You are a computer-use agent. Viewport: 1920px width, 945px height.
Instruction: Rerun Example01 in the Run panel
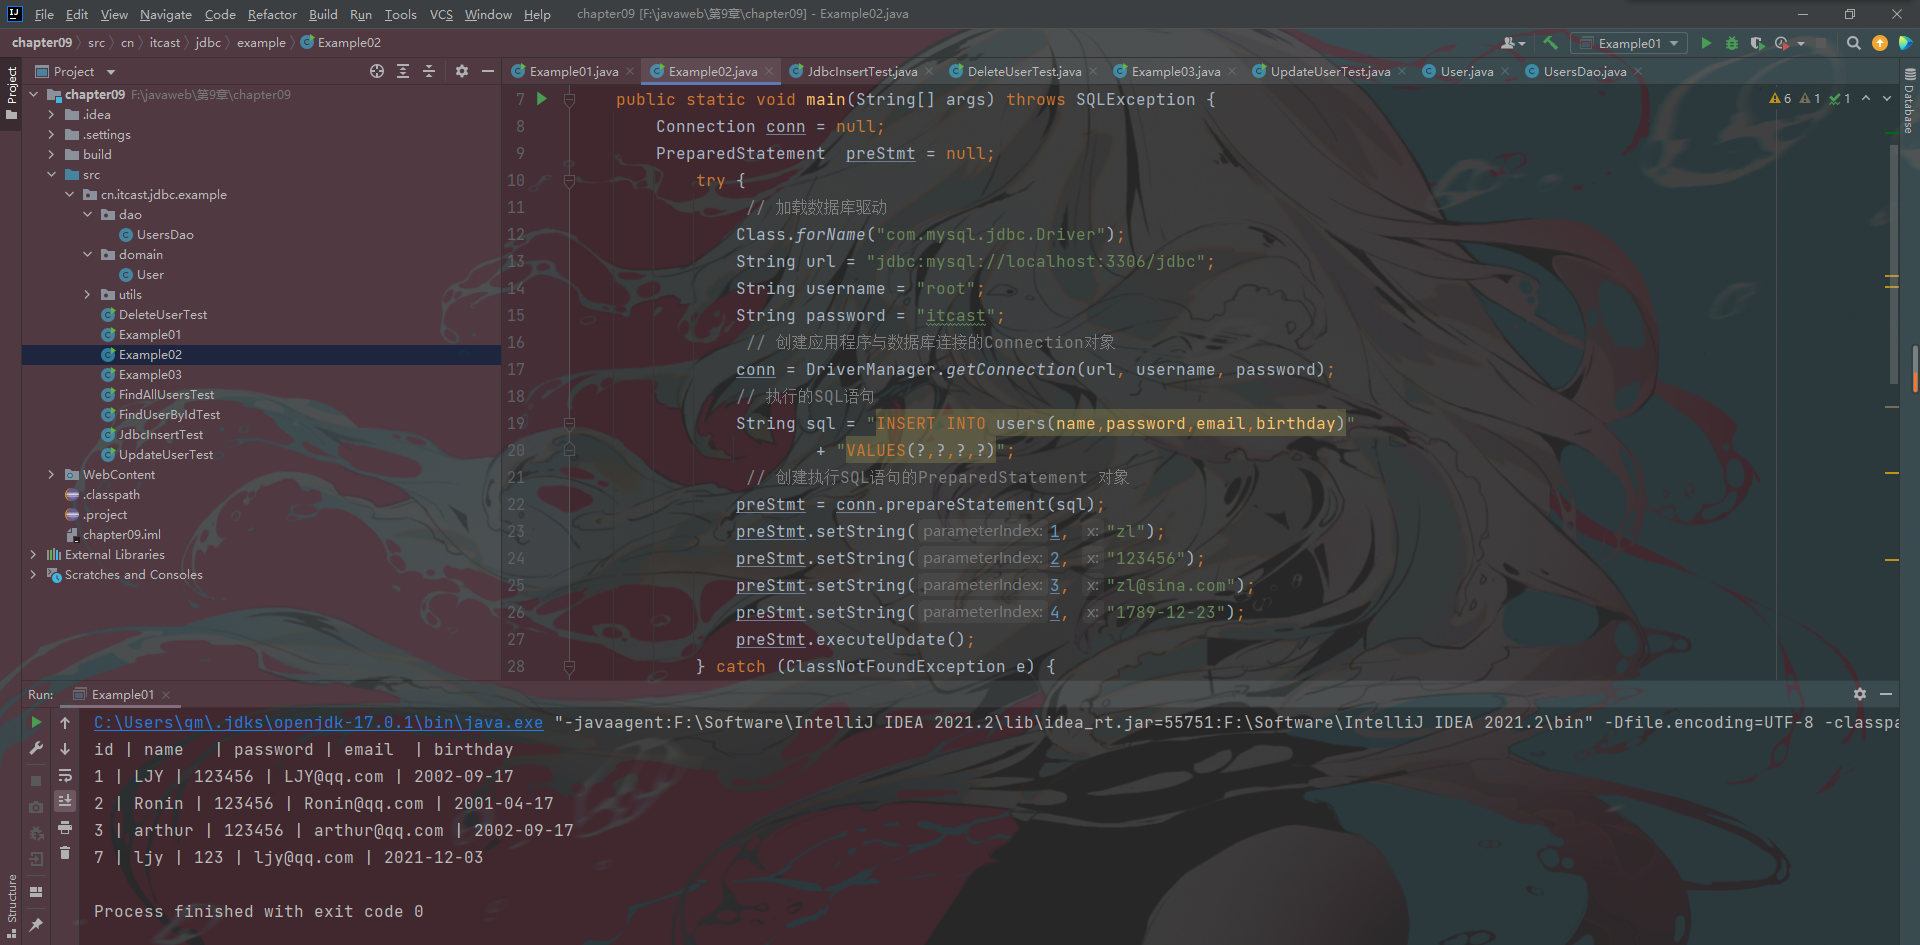(x=36, y=722)
